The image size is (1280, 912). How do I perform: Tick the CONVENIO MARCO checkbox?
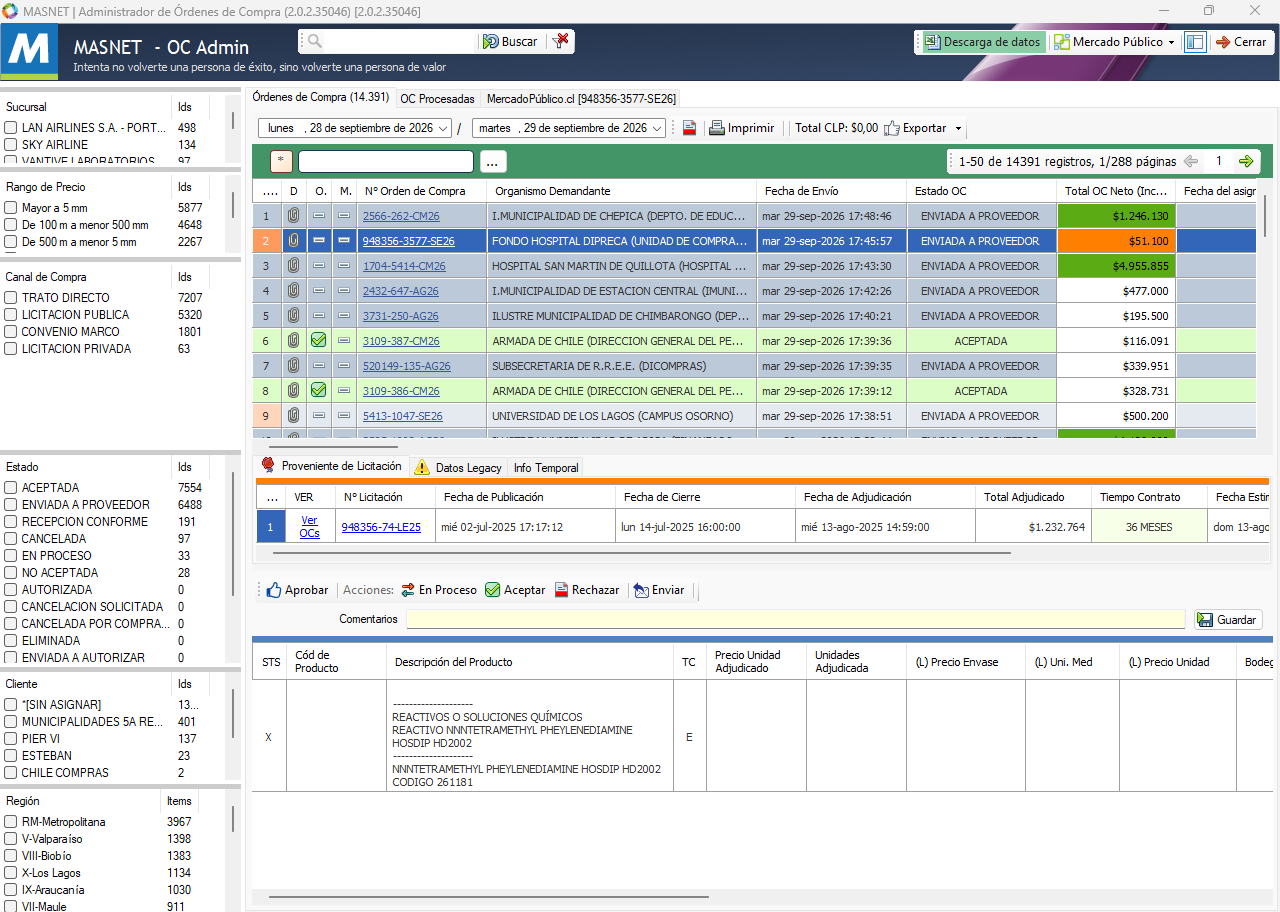coord(10,332)
